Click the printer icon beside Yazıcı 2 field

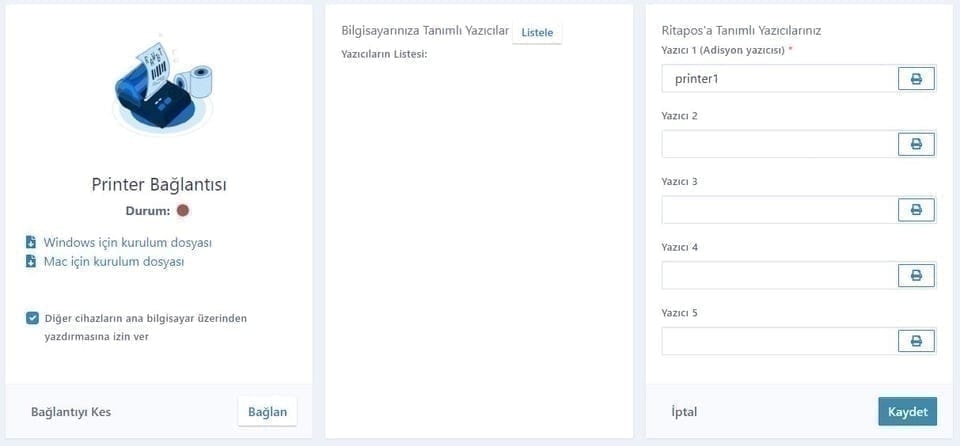[916, 145]
